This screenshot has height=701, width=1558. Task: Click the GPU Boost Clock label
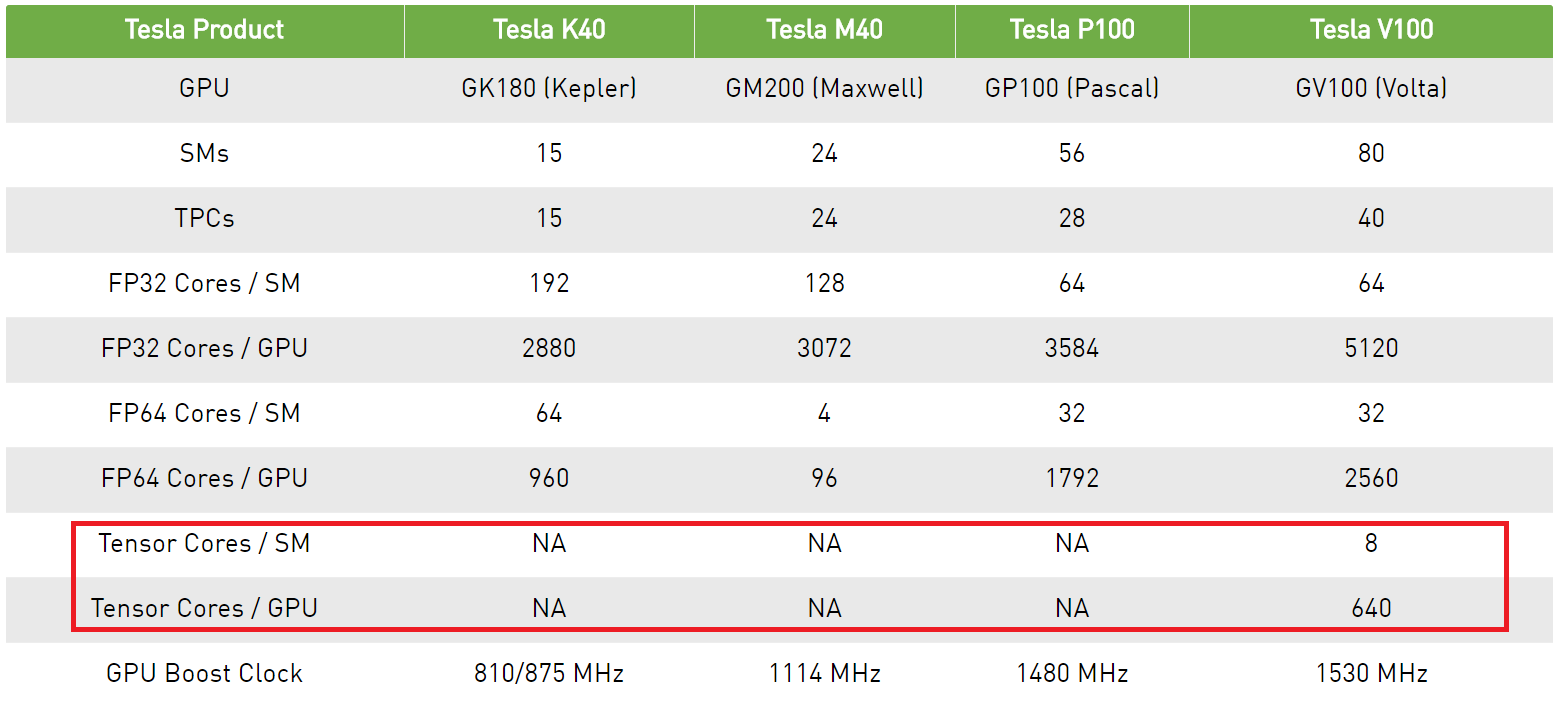pos(205,674)
